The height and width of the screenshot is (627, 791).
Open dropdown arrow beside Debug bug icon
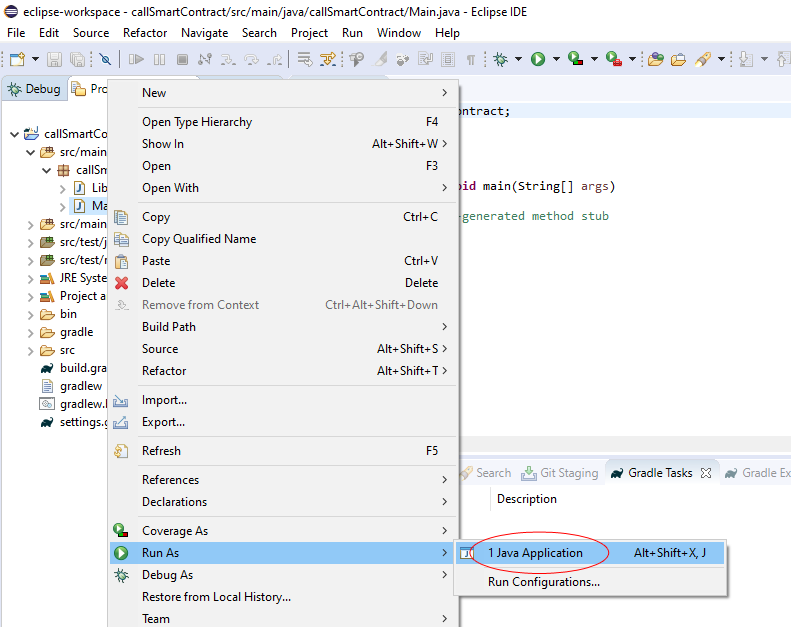click(x=518, y=59)
